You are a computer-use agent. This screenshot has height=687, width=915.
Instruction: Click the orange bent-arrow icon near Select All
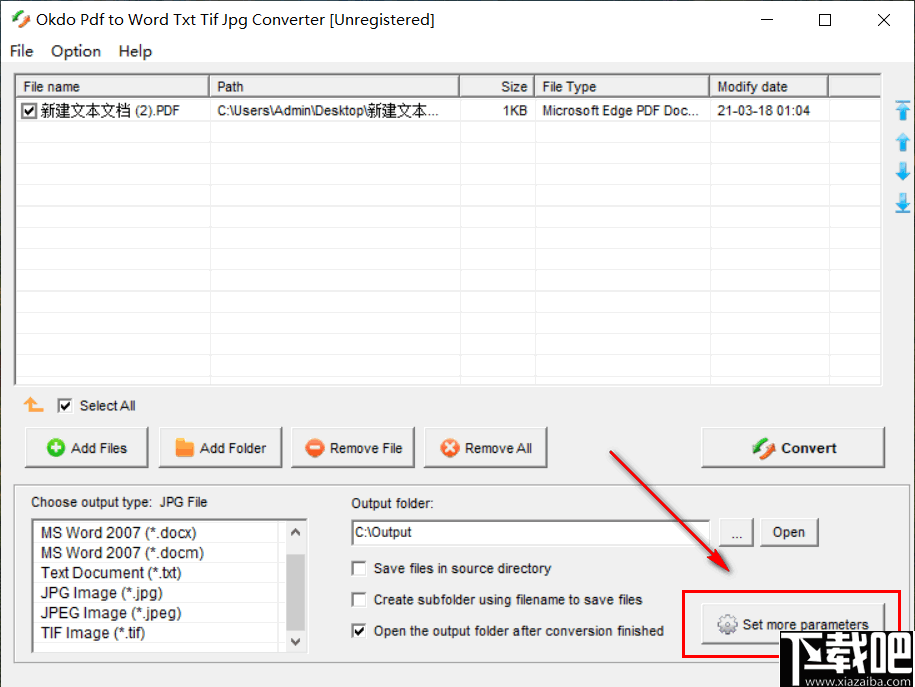pyautogui.click(x=33, y=404)
